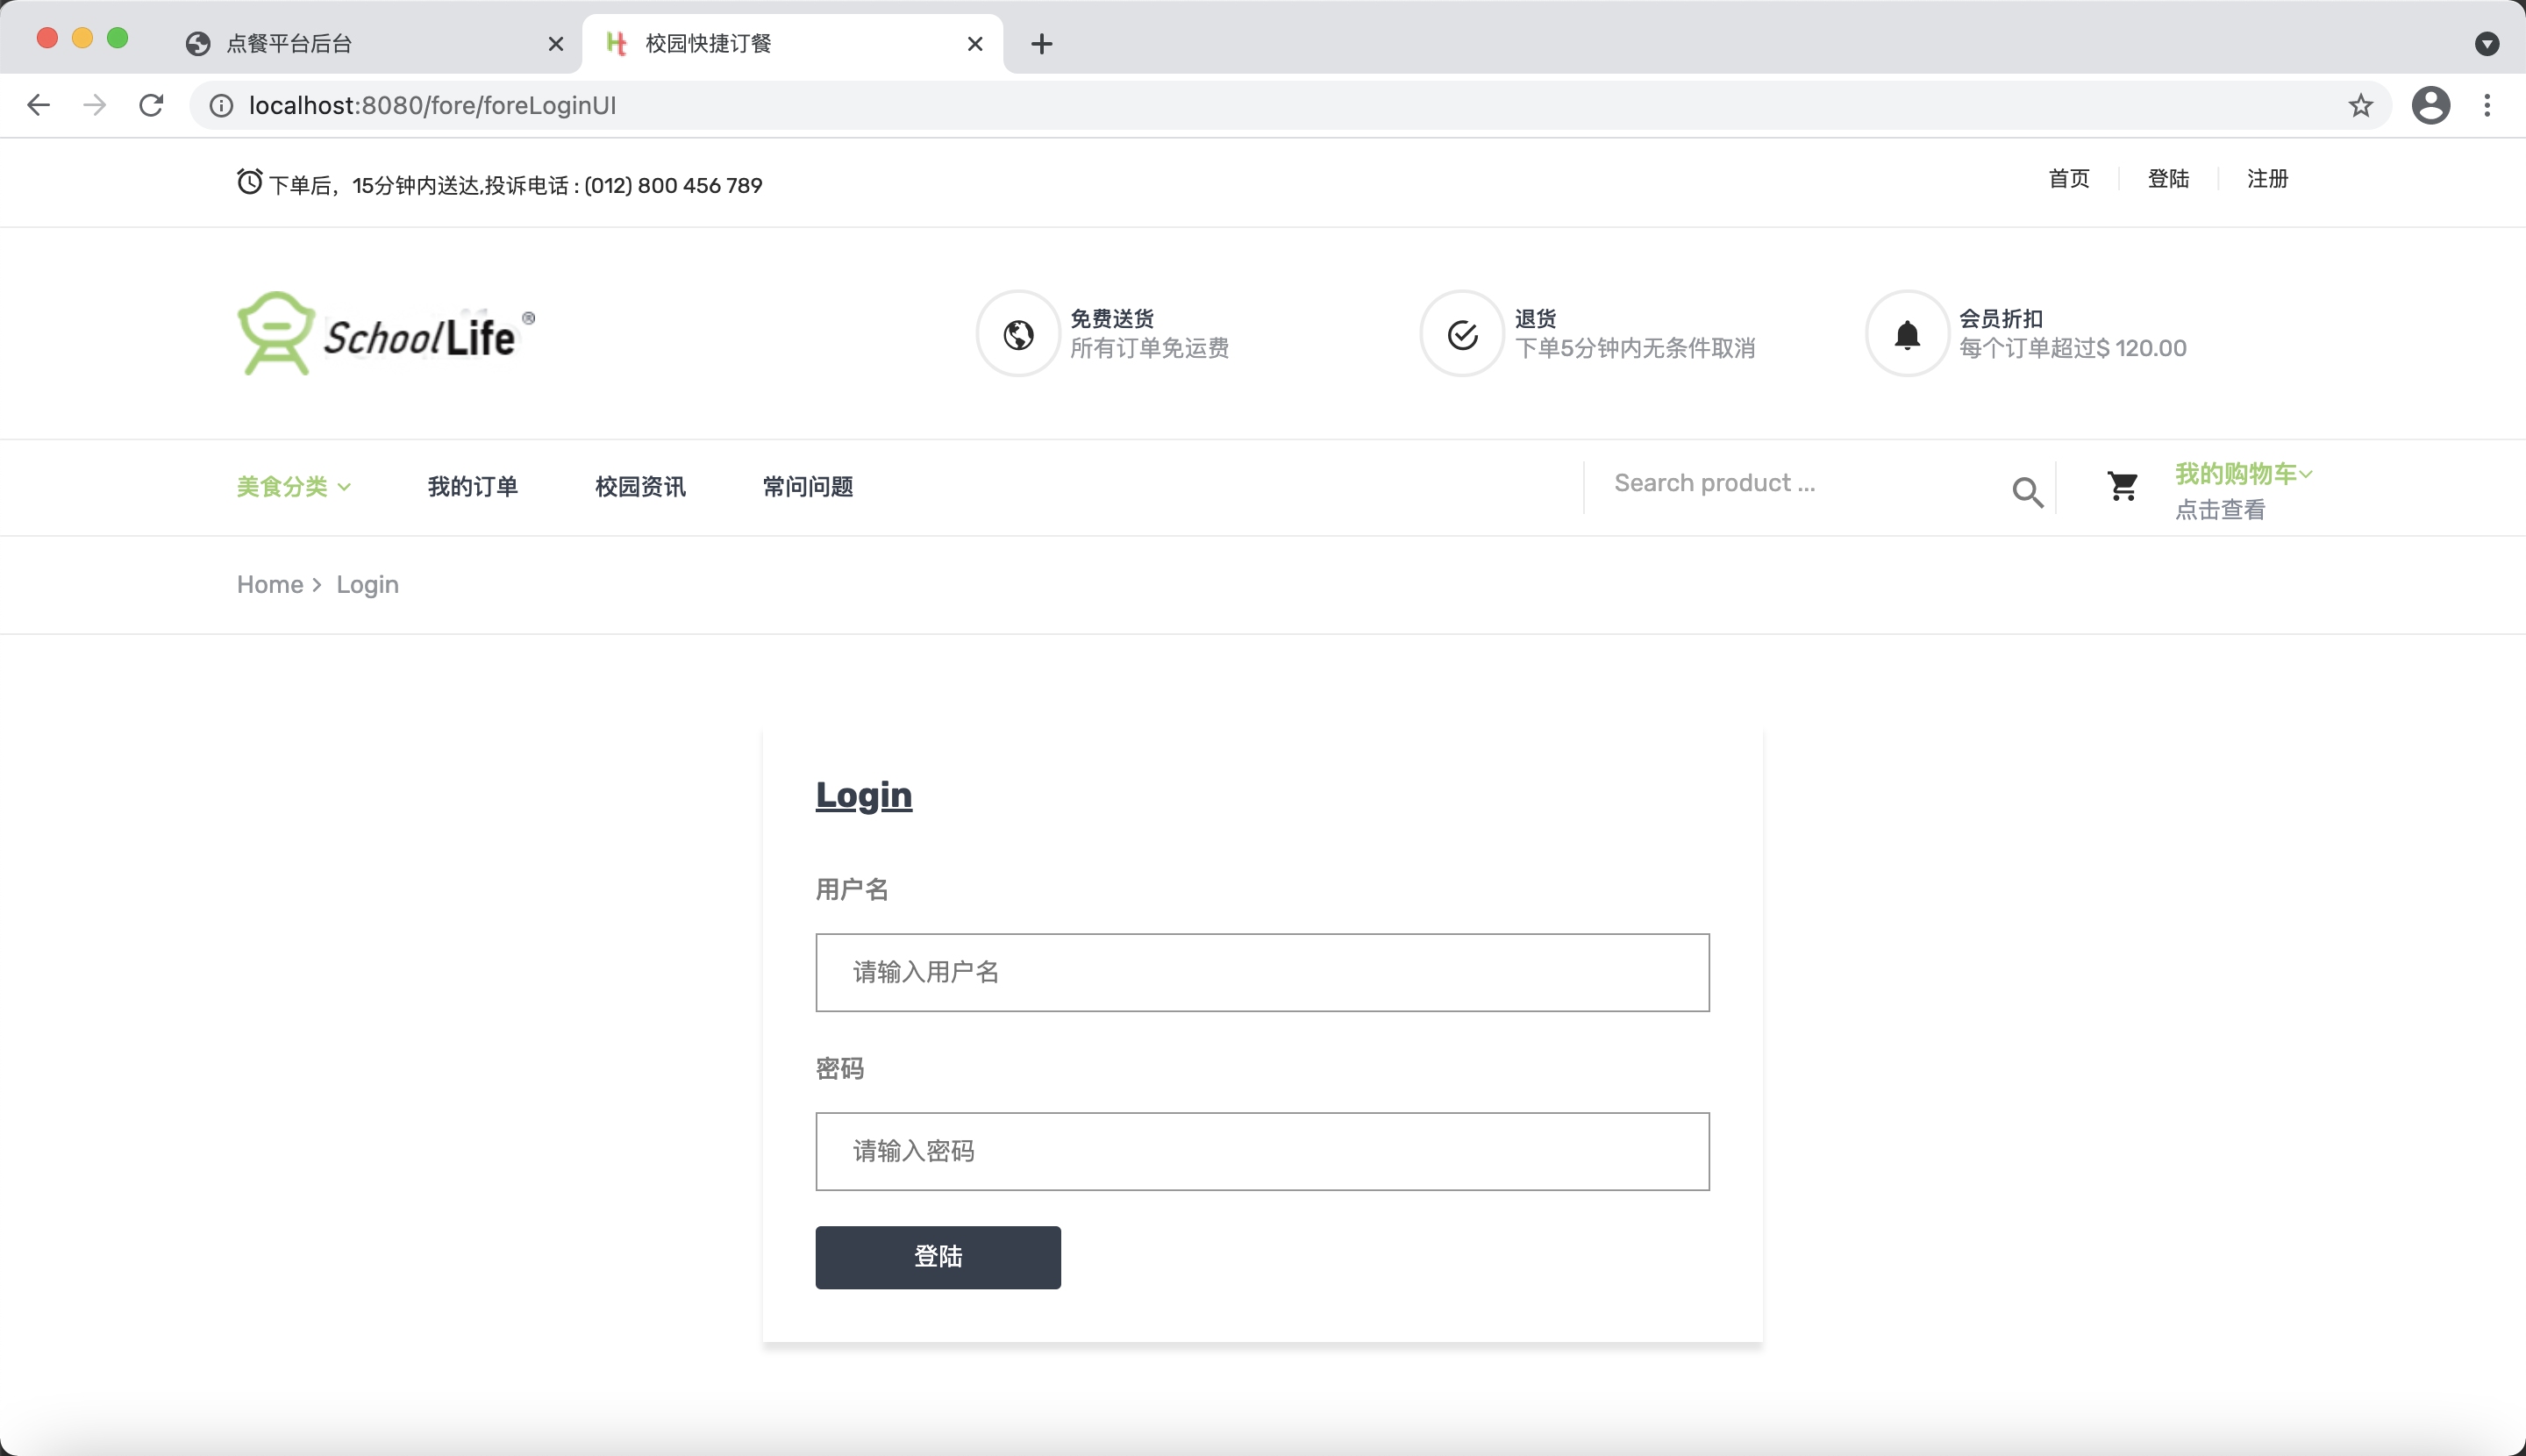Image resolution: width=2526 pixels, height=1456 pixels.
Task: Click the macOS green maximize button
Action: (x=117, y=38)
